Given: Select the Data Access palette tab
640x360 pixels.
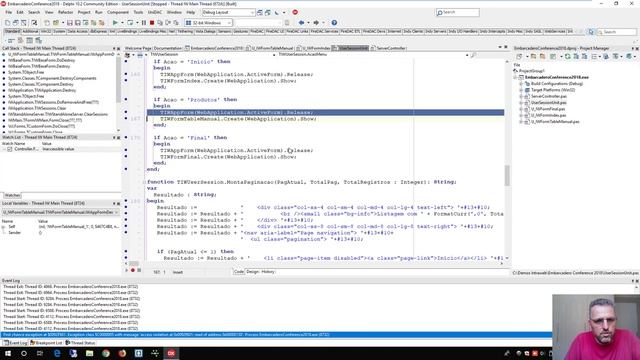Looking at the screenshot, I should tap(77, 31).
